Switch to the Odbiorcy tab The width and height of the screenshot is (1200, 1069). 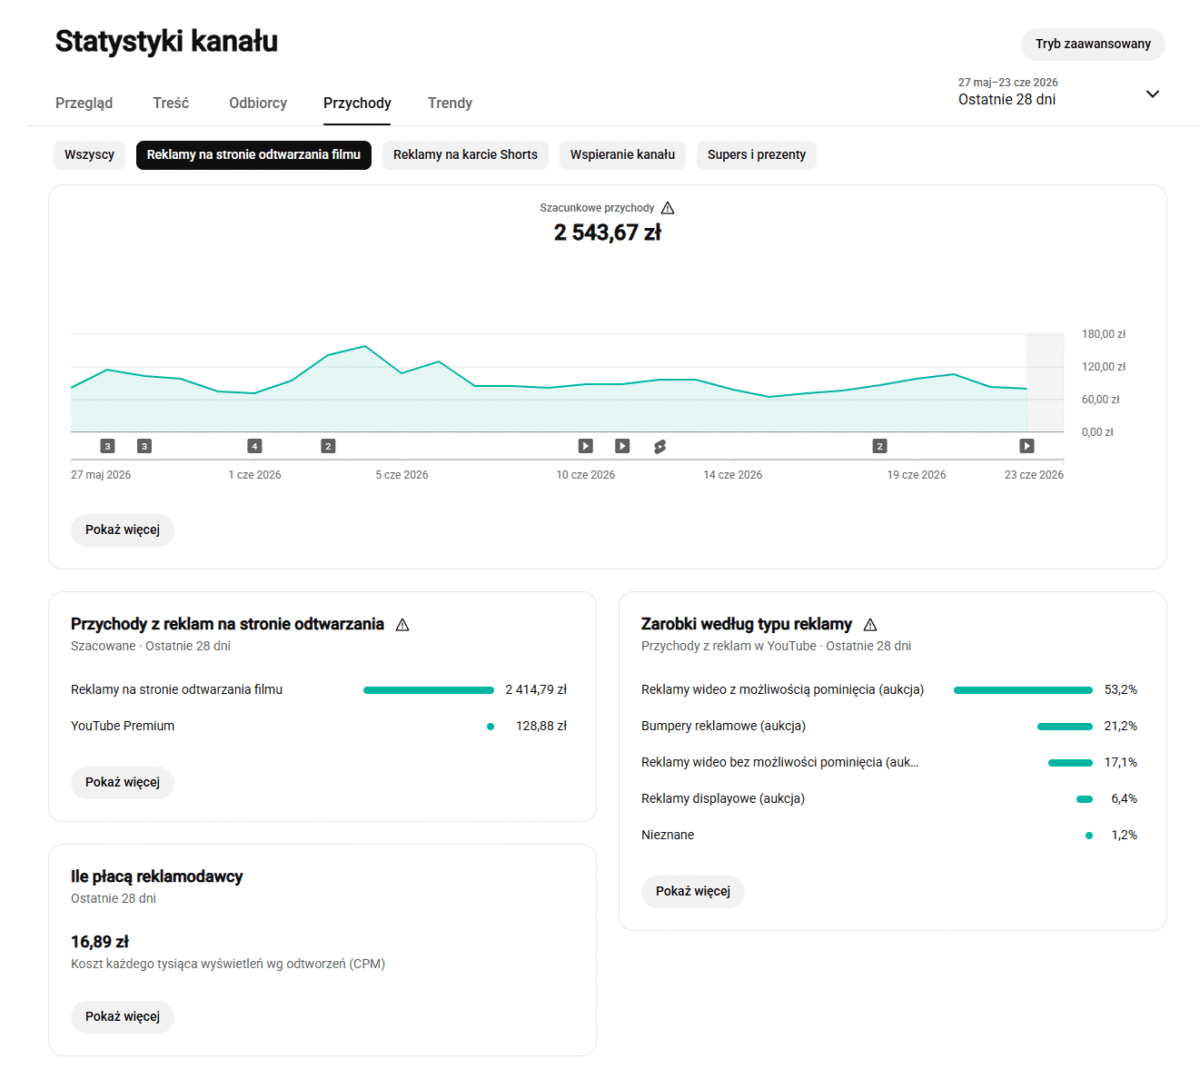click(258, 103)
